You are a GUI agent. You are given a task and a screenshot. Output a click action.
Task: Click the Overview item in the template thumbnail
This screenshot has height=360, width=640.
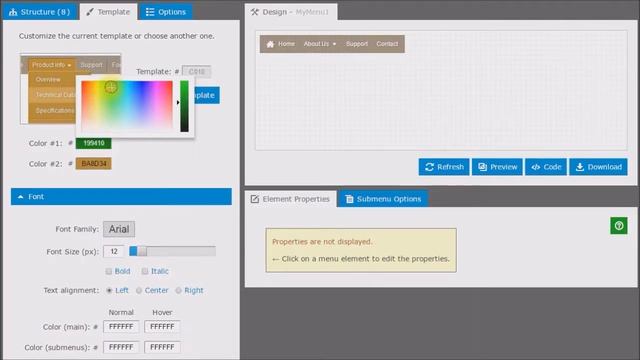point(48,80)
